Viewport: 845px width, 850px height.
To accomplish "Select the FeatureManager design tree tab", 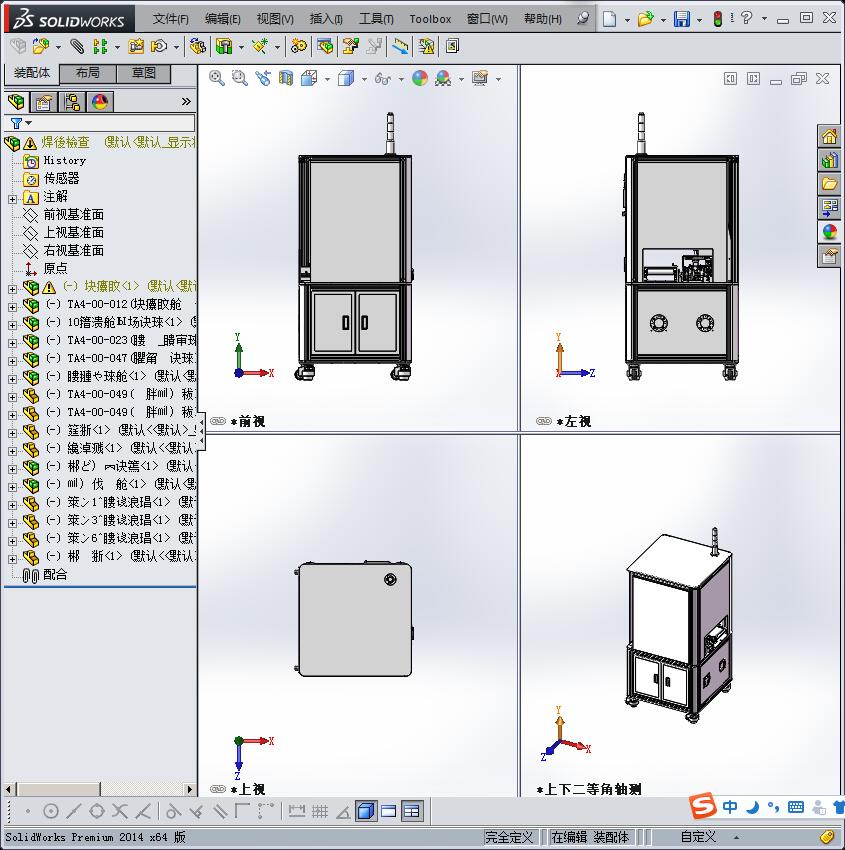I will (16, 101).
